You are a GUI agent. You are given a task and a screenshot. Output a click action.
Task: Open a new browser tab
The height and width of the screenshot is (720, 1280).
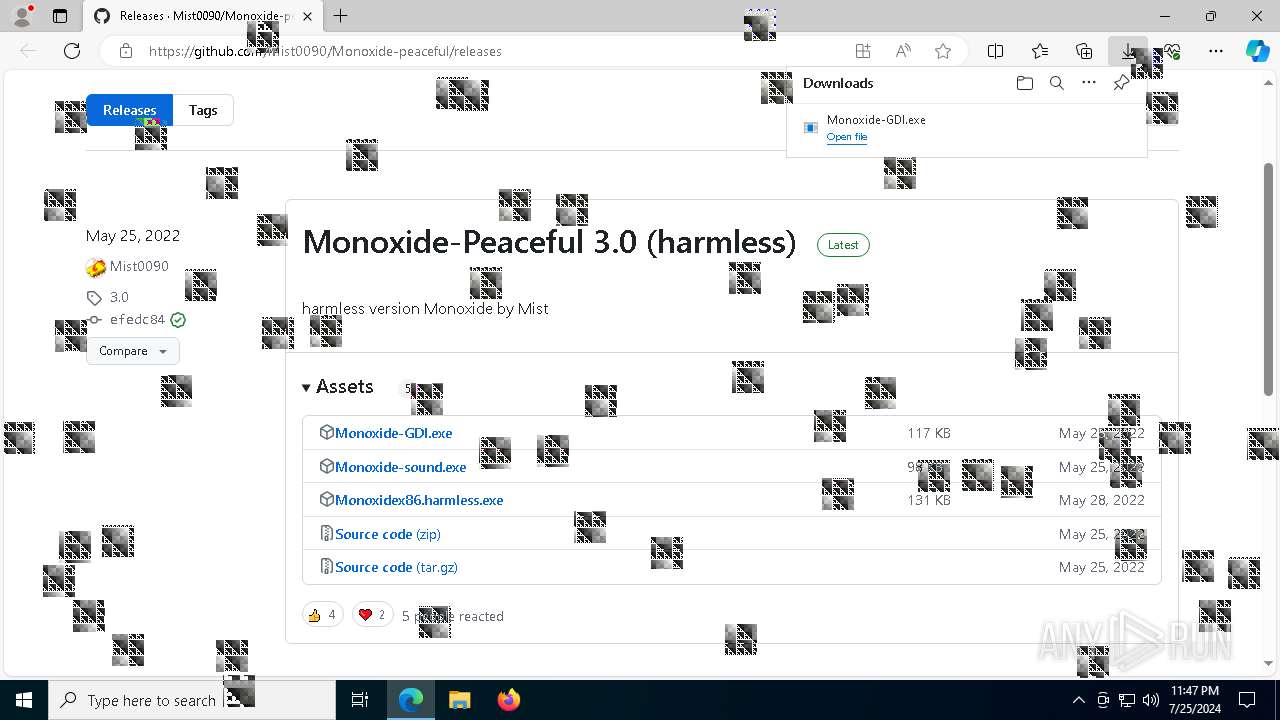(x=341, y=16)
